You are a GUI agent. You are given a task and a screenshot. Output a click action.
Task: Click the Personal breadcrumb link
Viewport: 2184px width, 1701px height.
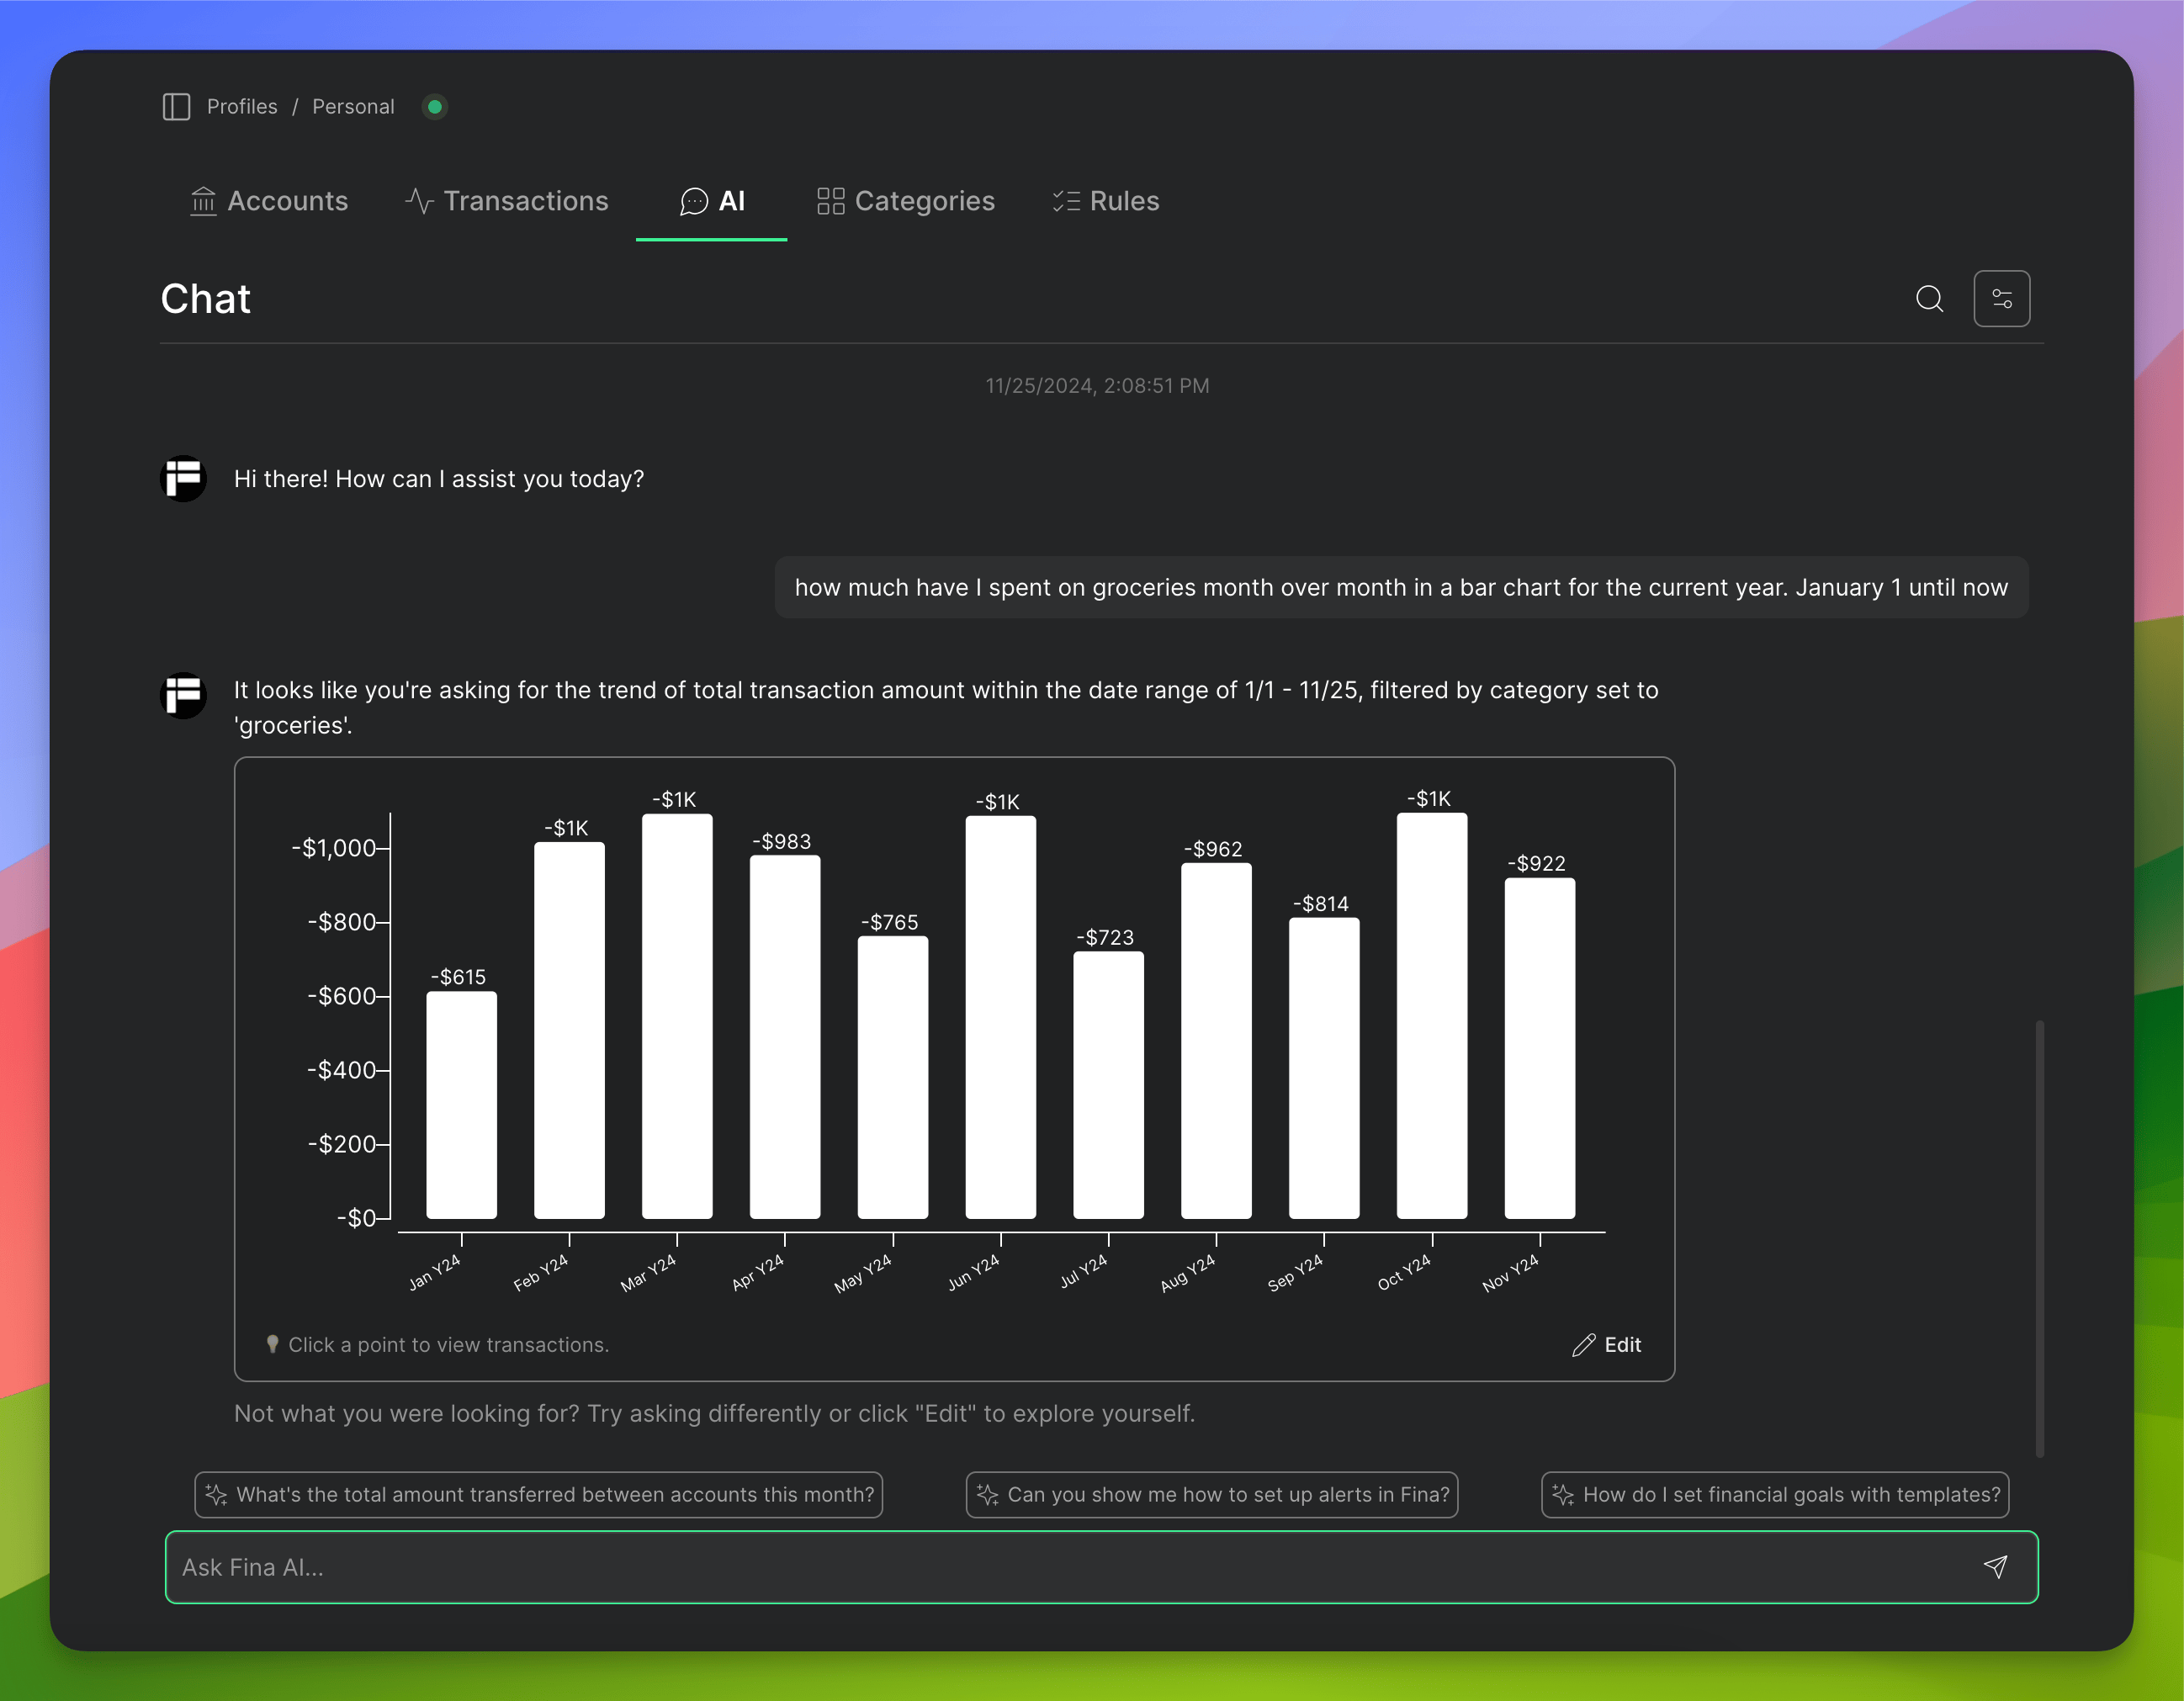coord(353,107)
